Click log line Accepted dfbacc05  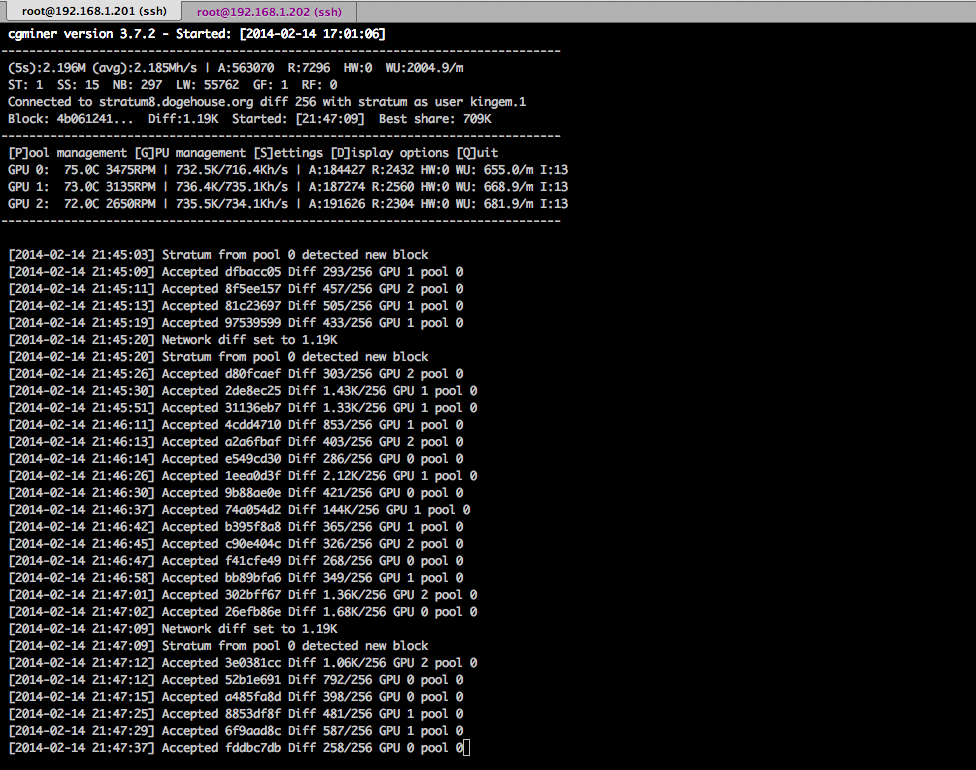click(236, 272)
